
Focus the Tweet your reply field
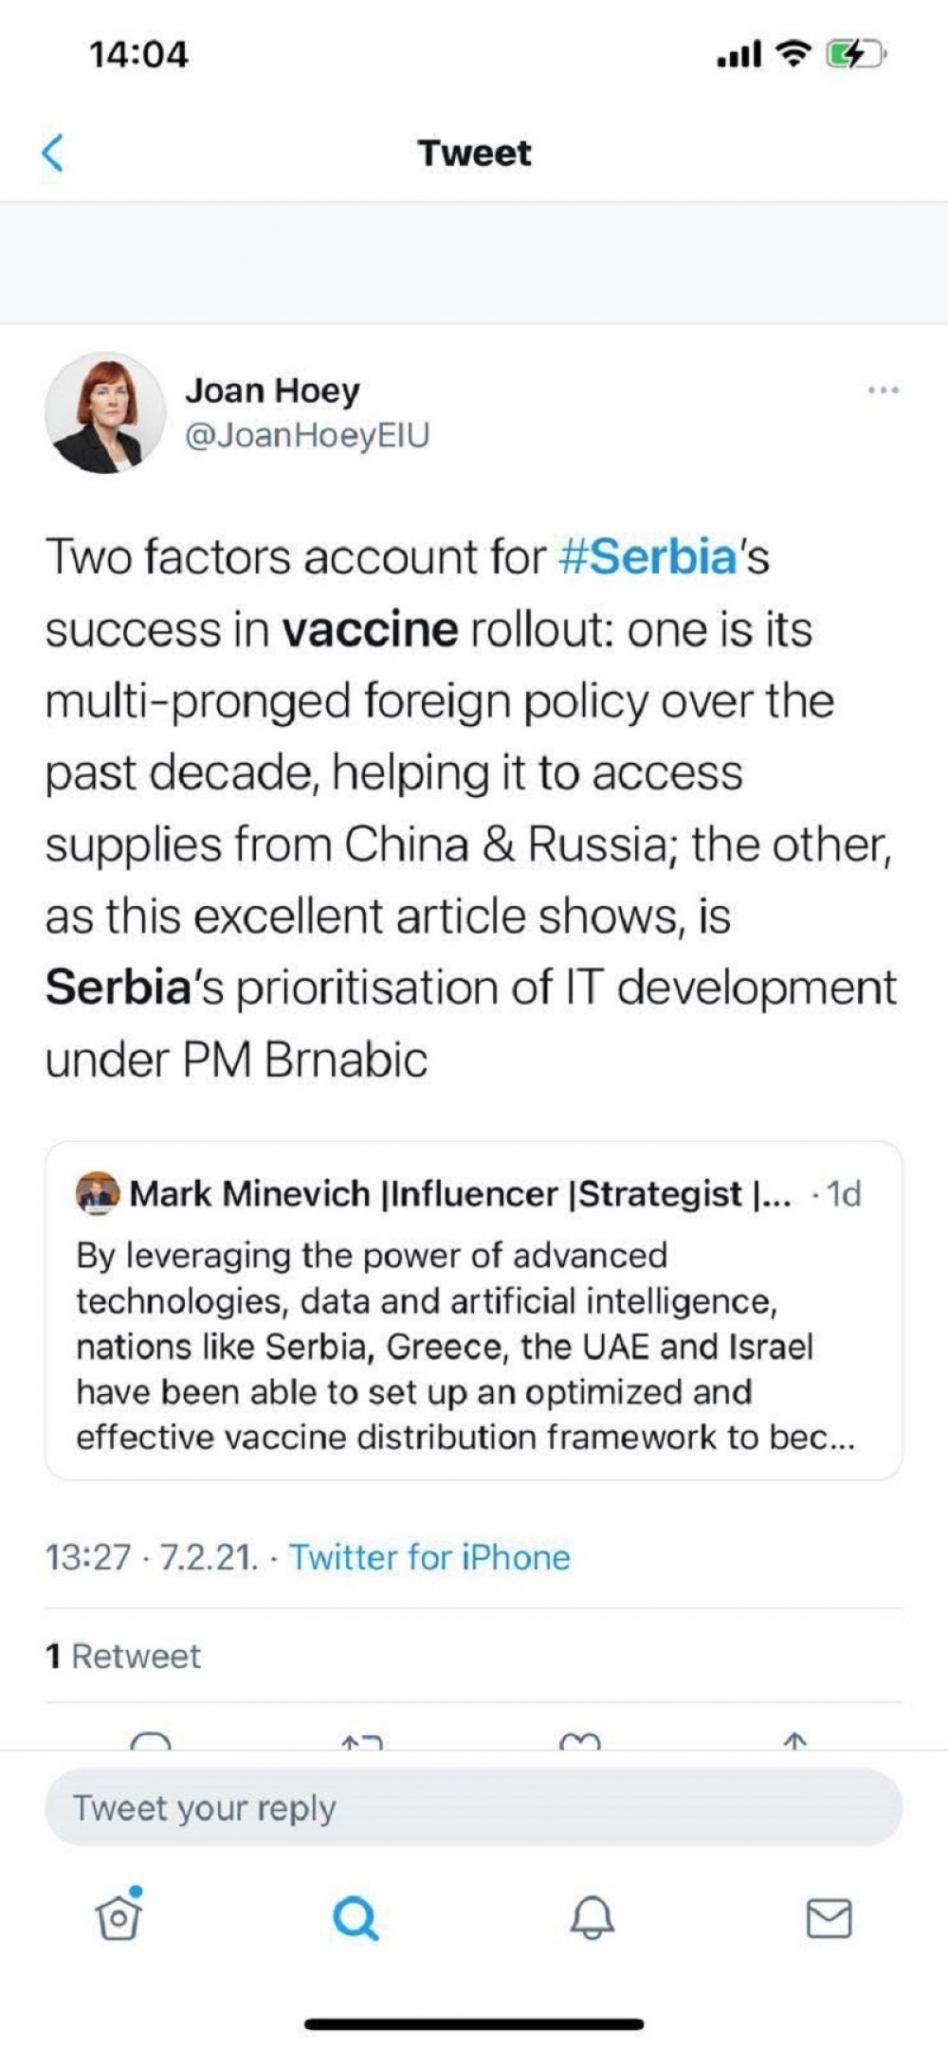(473, 1807)
